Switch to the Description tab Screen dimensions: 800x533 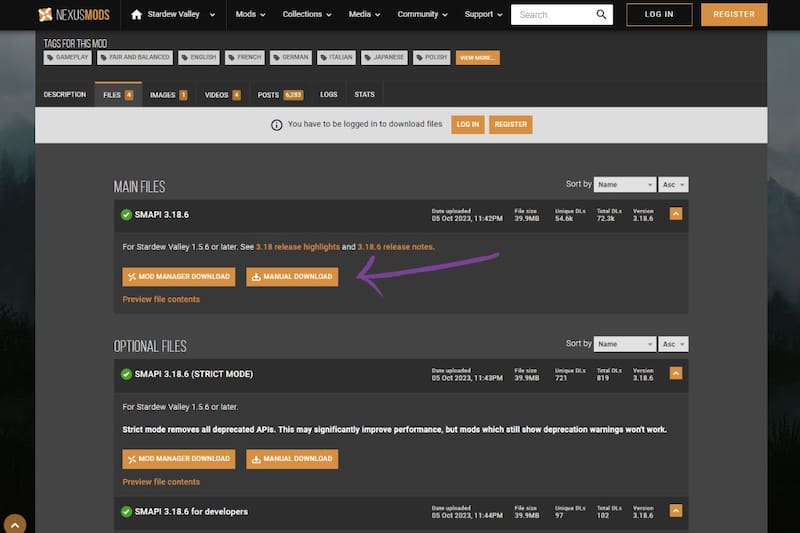pyautogui.click(x=65, y=95)
